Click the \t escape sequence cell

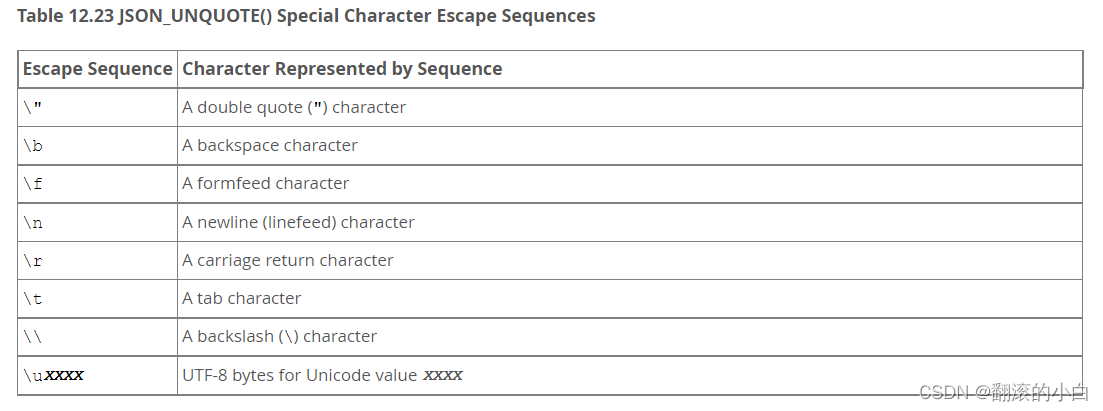click(98, 298)
